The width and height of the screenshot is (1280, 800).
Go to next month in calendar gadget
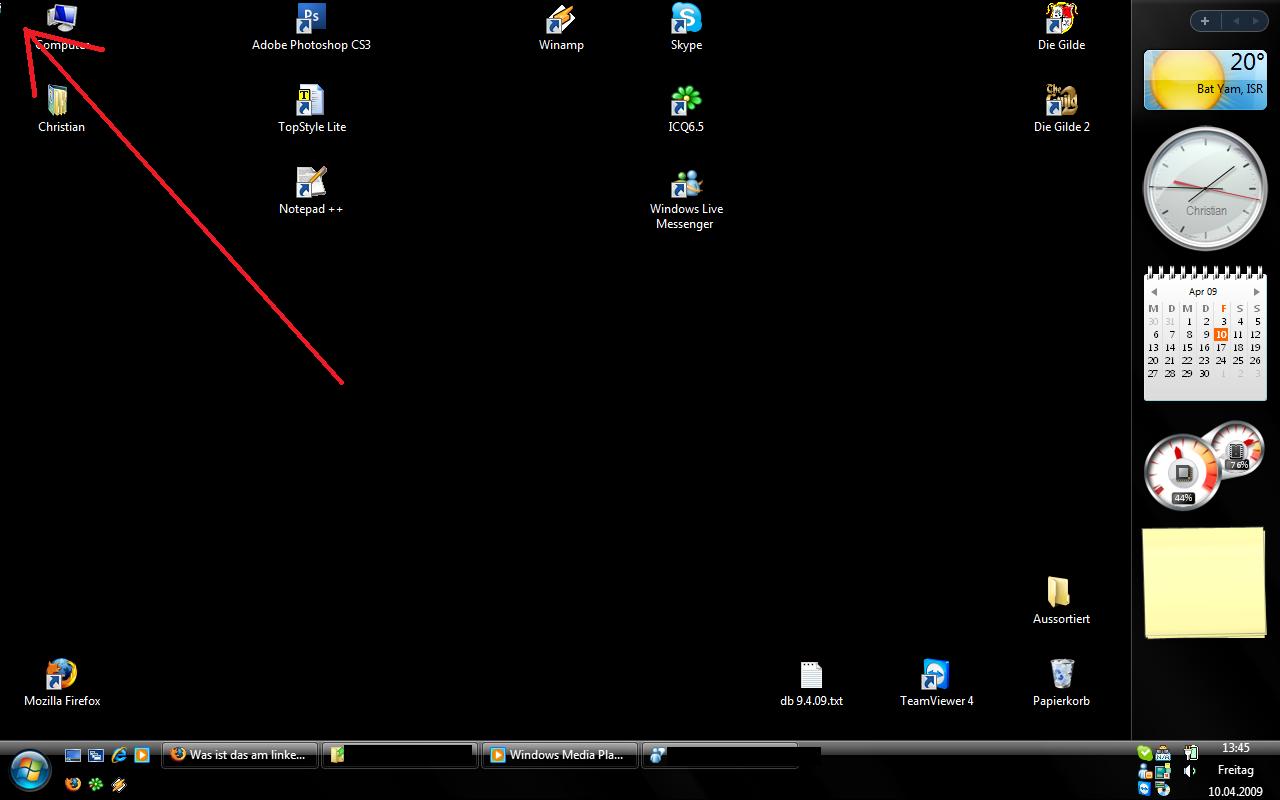click(x=1257, y=292)
